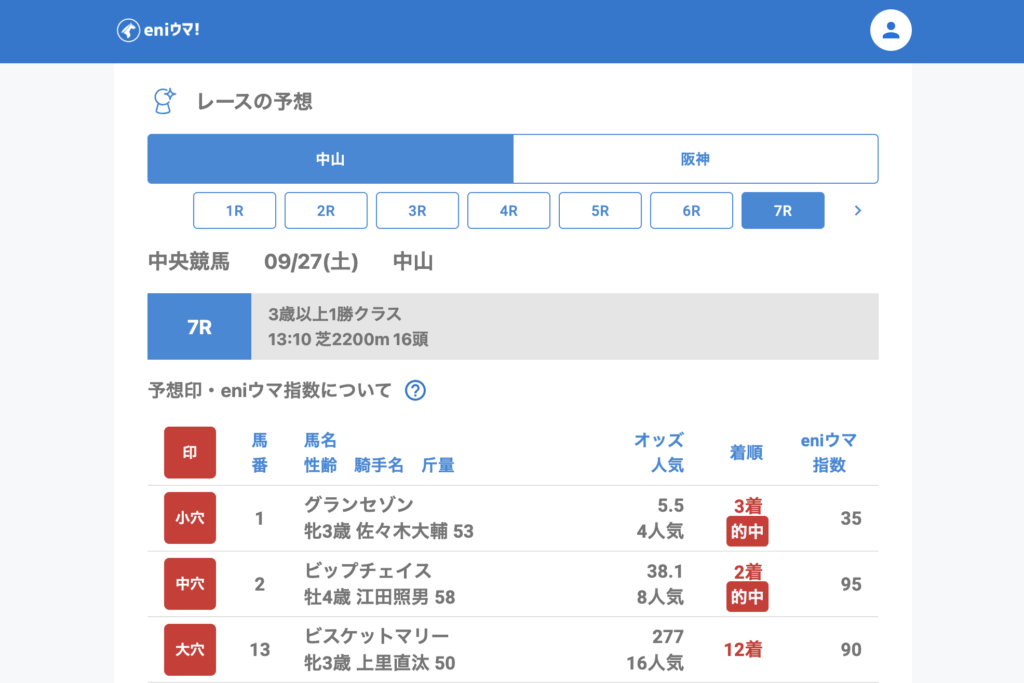Image resolution: width=1024 pixels, height=683 pixels.
Task: Open 予想印・eniウマ指数について explanation link
Action: point(270,390)
